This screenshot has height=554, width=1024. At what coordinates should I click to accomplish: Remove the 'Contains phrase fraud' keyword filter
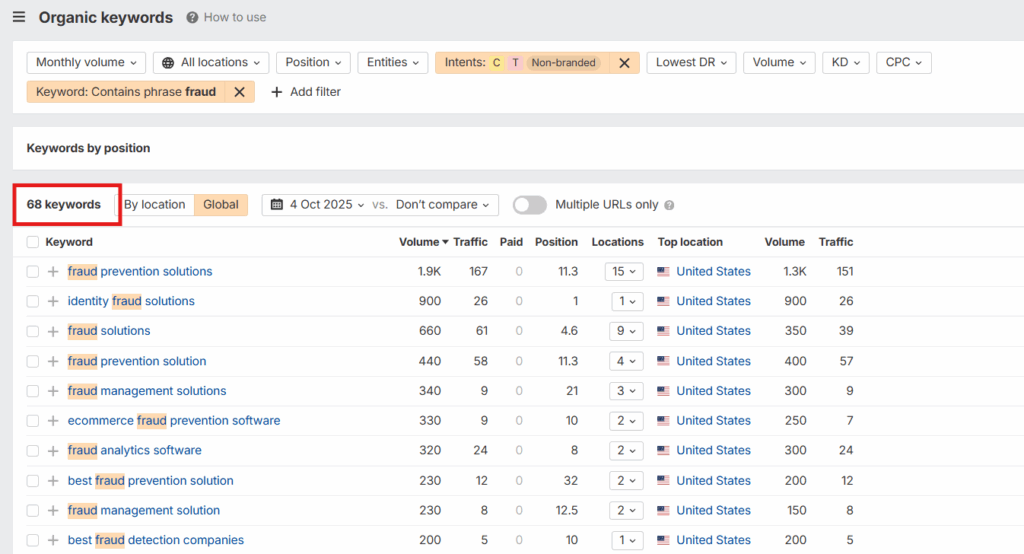coord(239,92)
